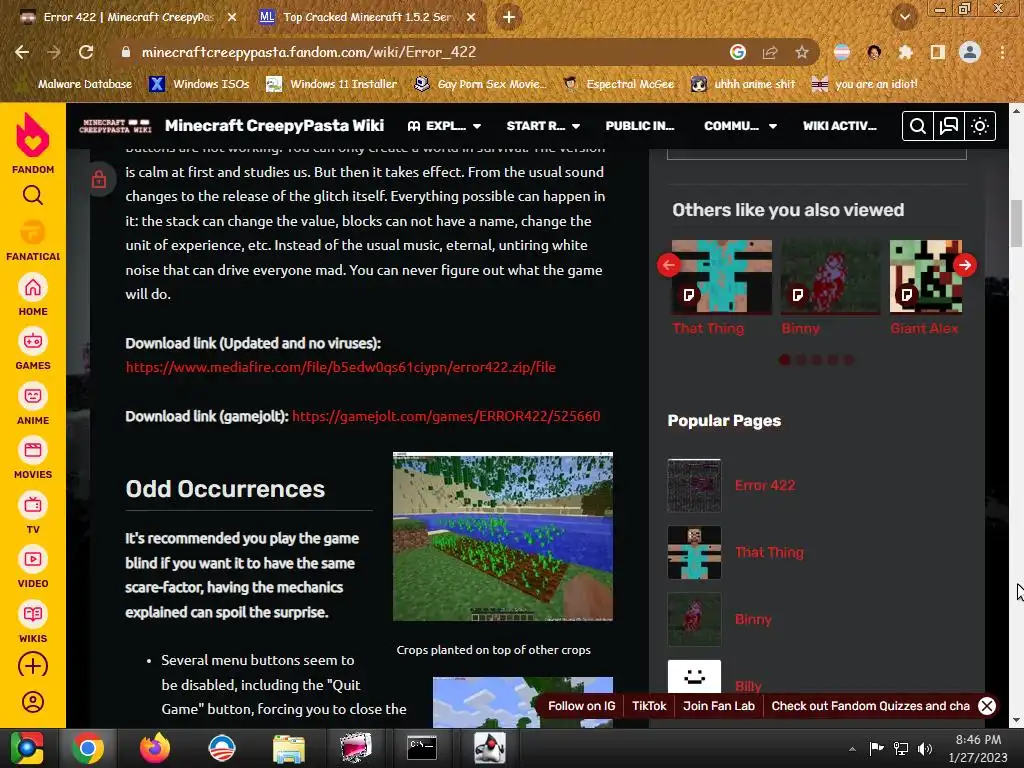Expand the START R... dropdown menu

tap(543, 126)
